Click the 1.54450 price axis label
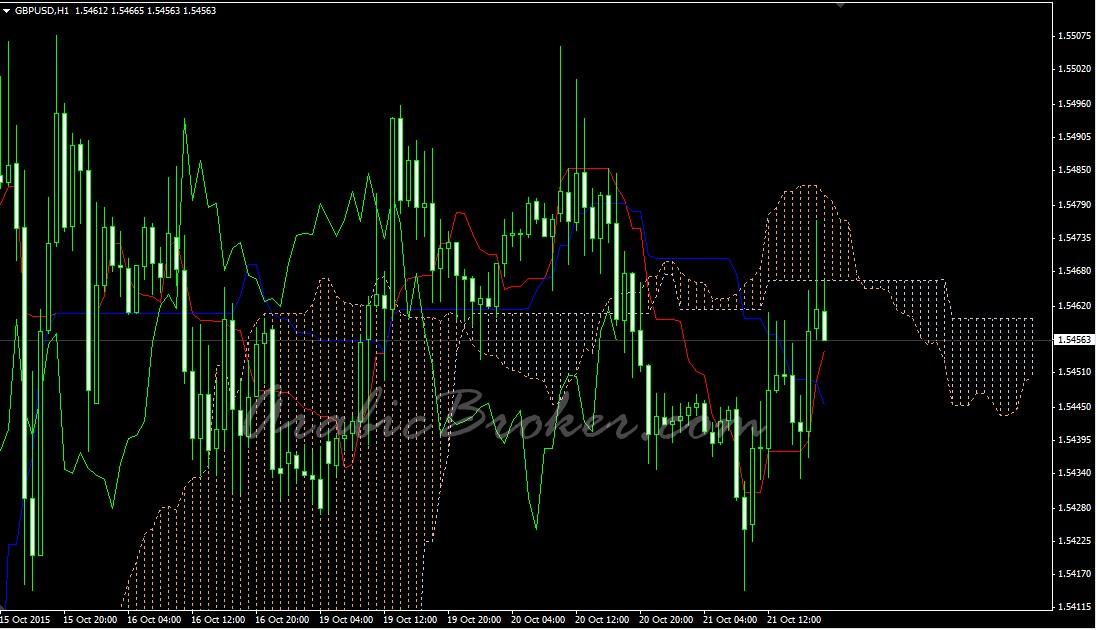This screenshot has width=1096, height=630. pos(1074,406)
